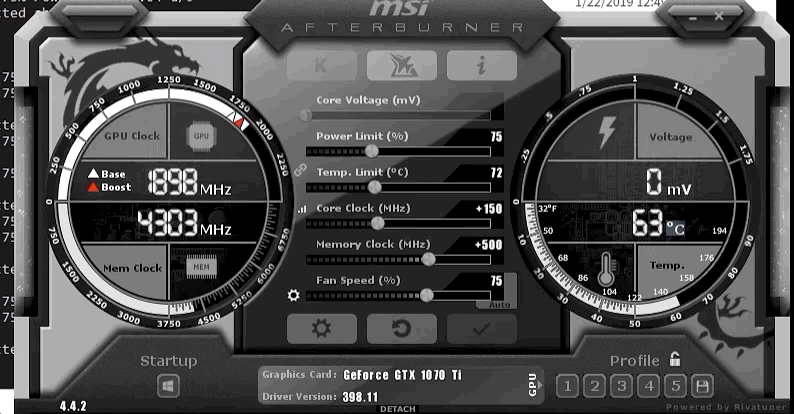Apply settings with the checkmark button
This screenshot has width=794, height=414.
pos(482,328)
